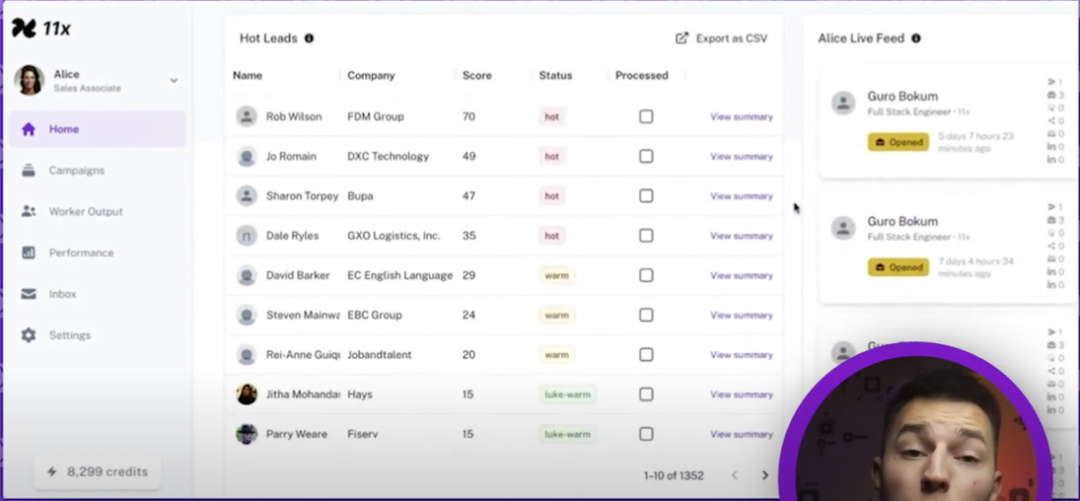Click the Alice Live Feed info icon
The height and width of the screenshot is (501, 1080).
pyautogui.click(x=916, y=39)
